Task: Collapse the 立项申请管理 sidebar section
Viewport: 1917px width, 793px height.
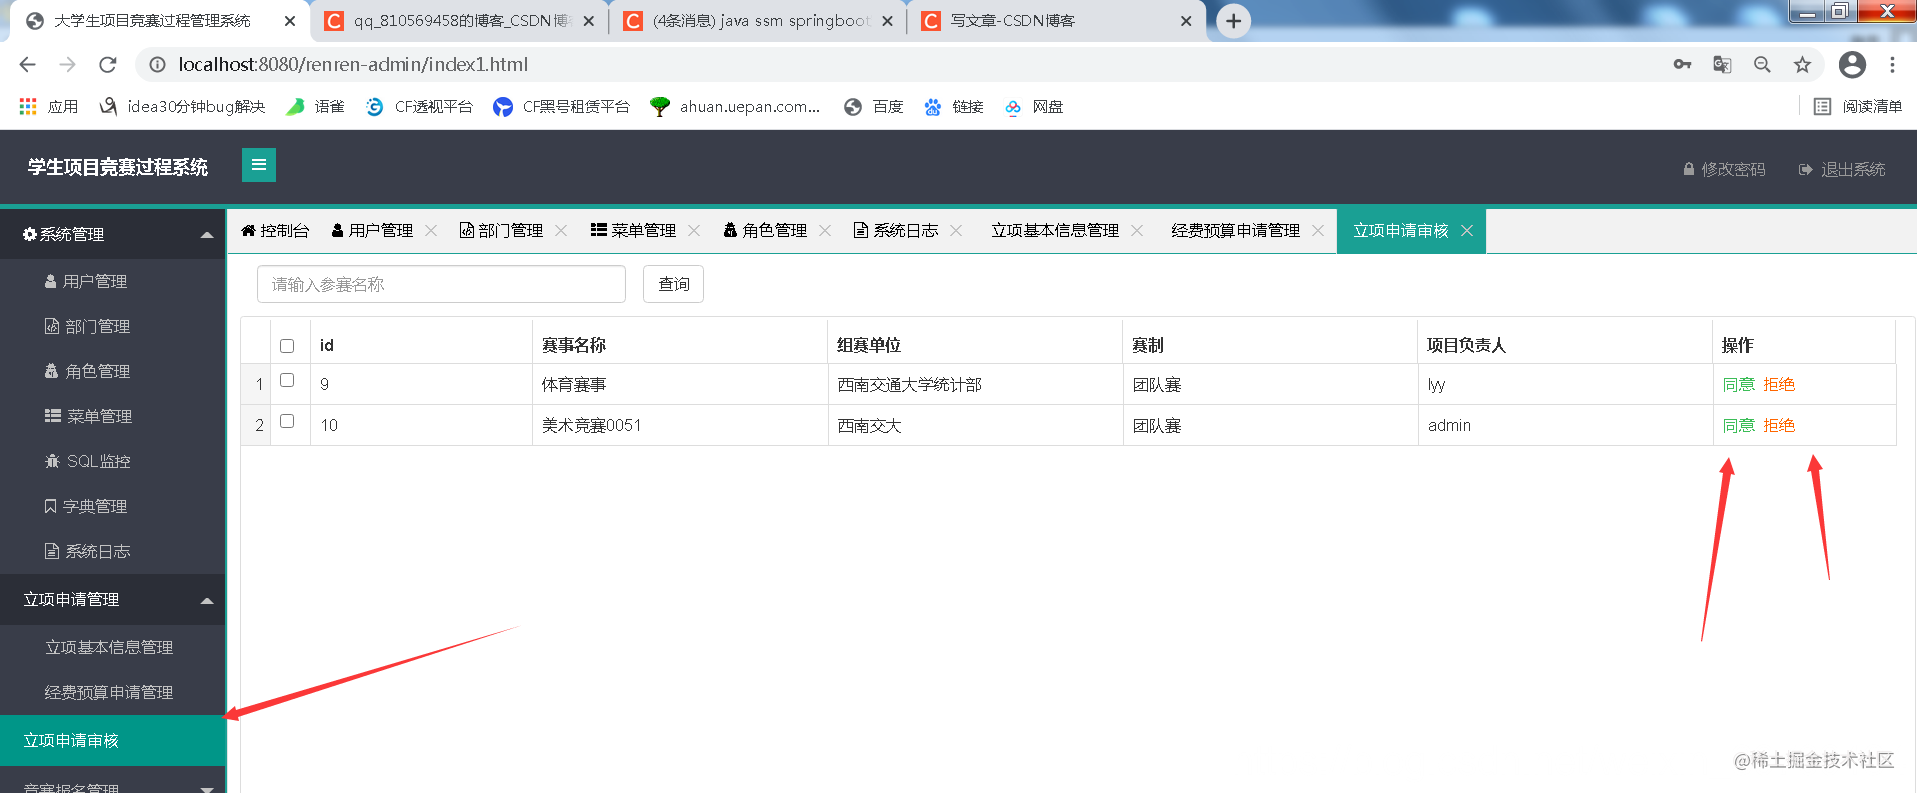Action: 113,599
